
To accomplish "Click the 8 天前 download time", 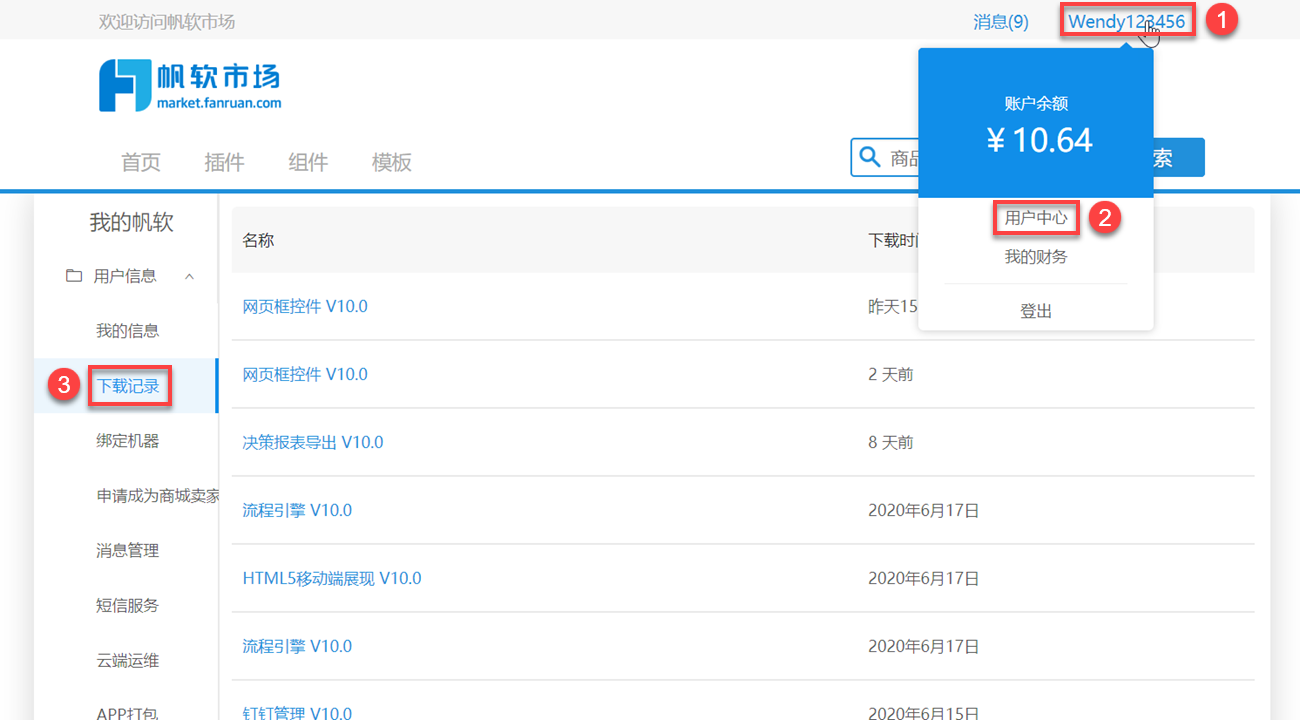I will pos(891,442).
